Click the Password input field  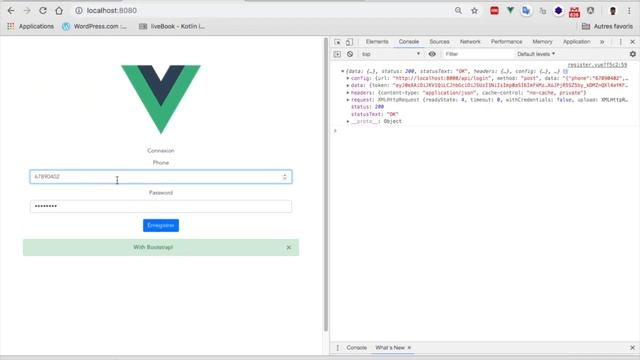coord(161,206)
